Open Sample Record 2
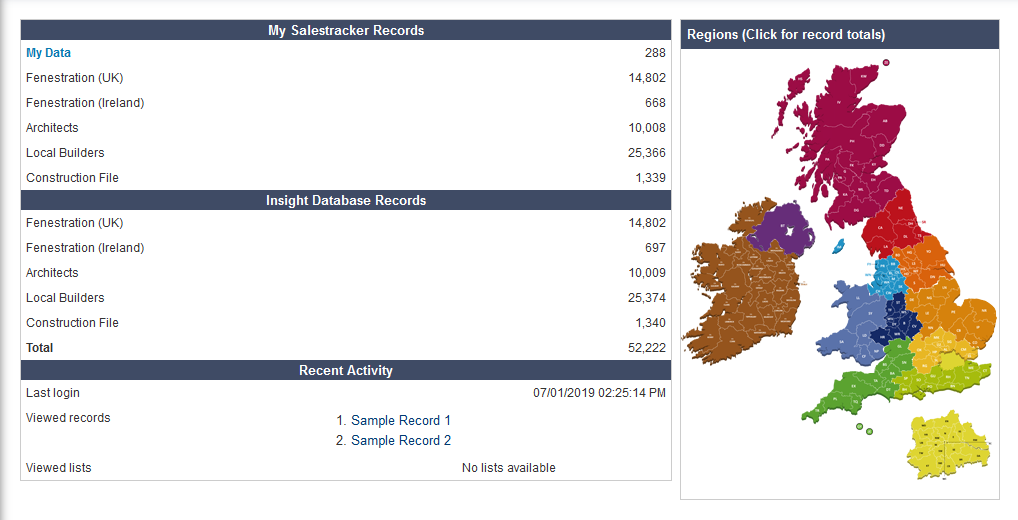 400,441
